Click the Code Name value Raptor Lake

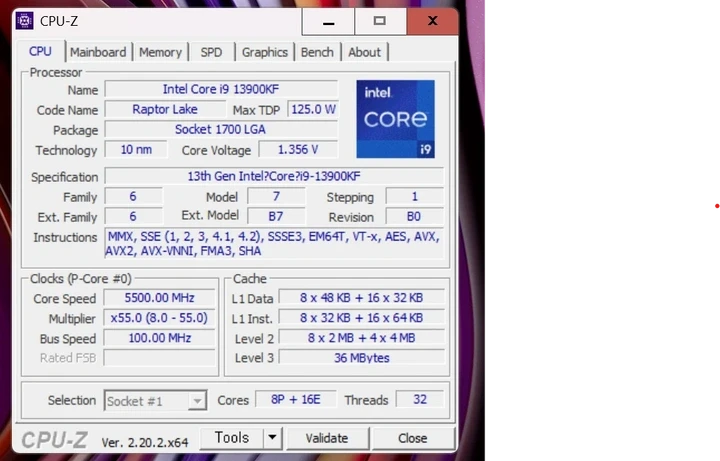(x=165, y=109)
